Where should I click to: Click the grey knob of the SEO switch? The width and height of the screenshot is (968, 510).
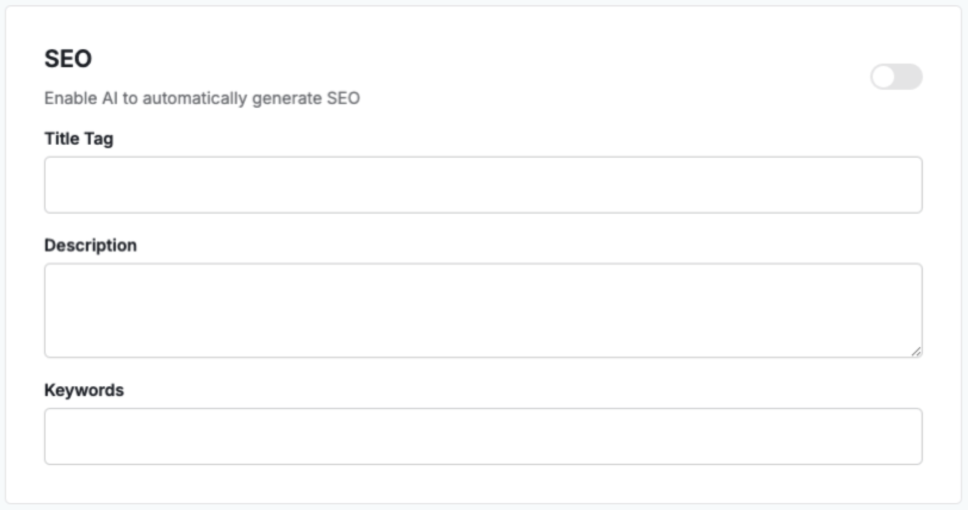point(884,77)
